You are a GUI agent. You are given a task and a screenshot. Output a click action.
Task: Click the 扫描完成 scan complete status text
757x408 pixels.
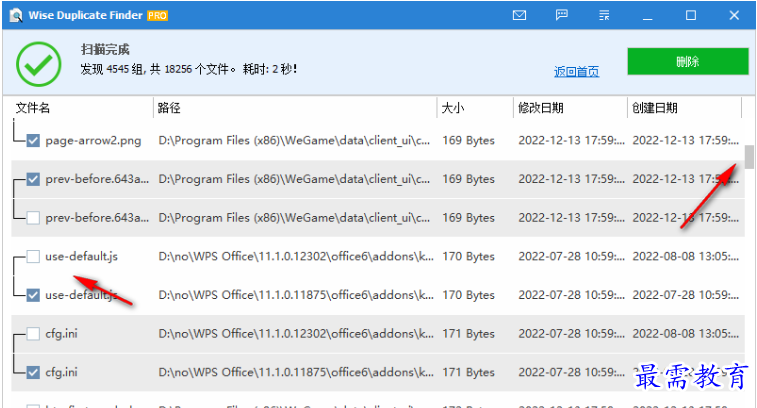coord(105,49)
